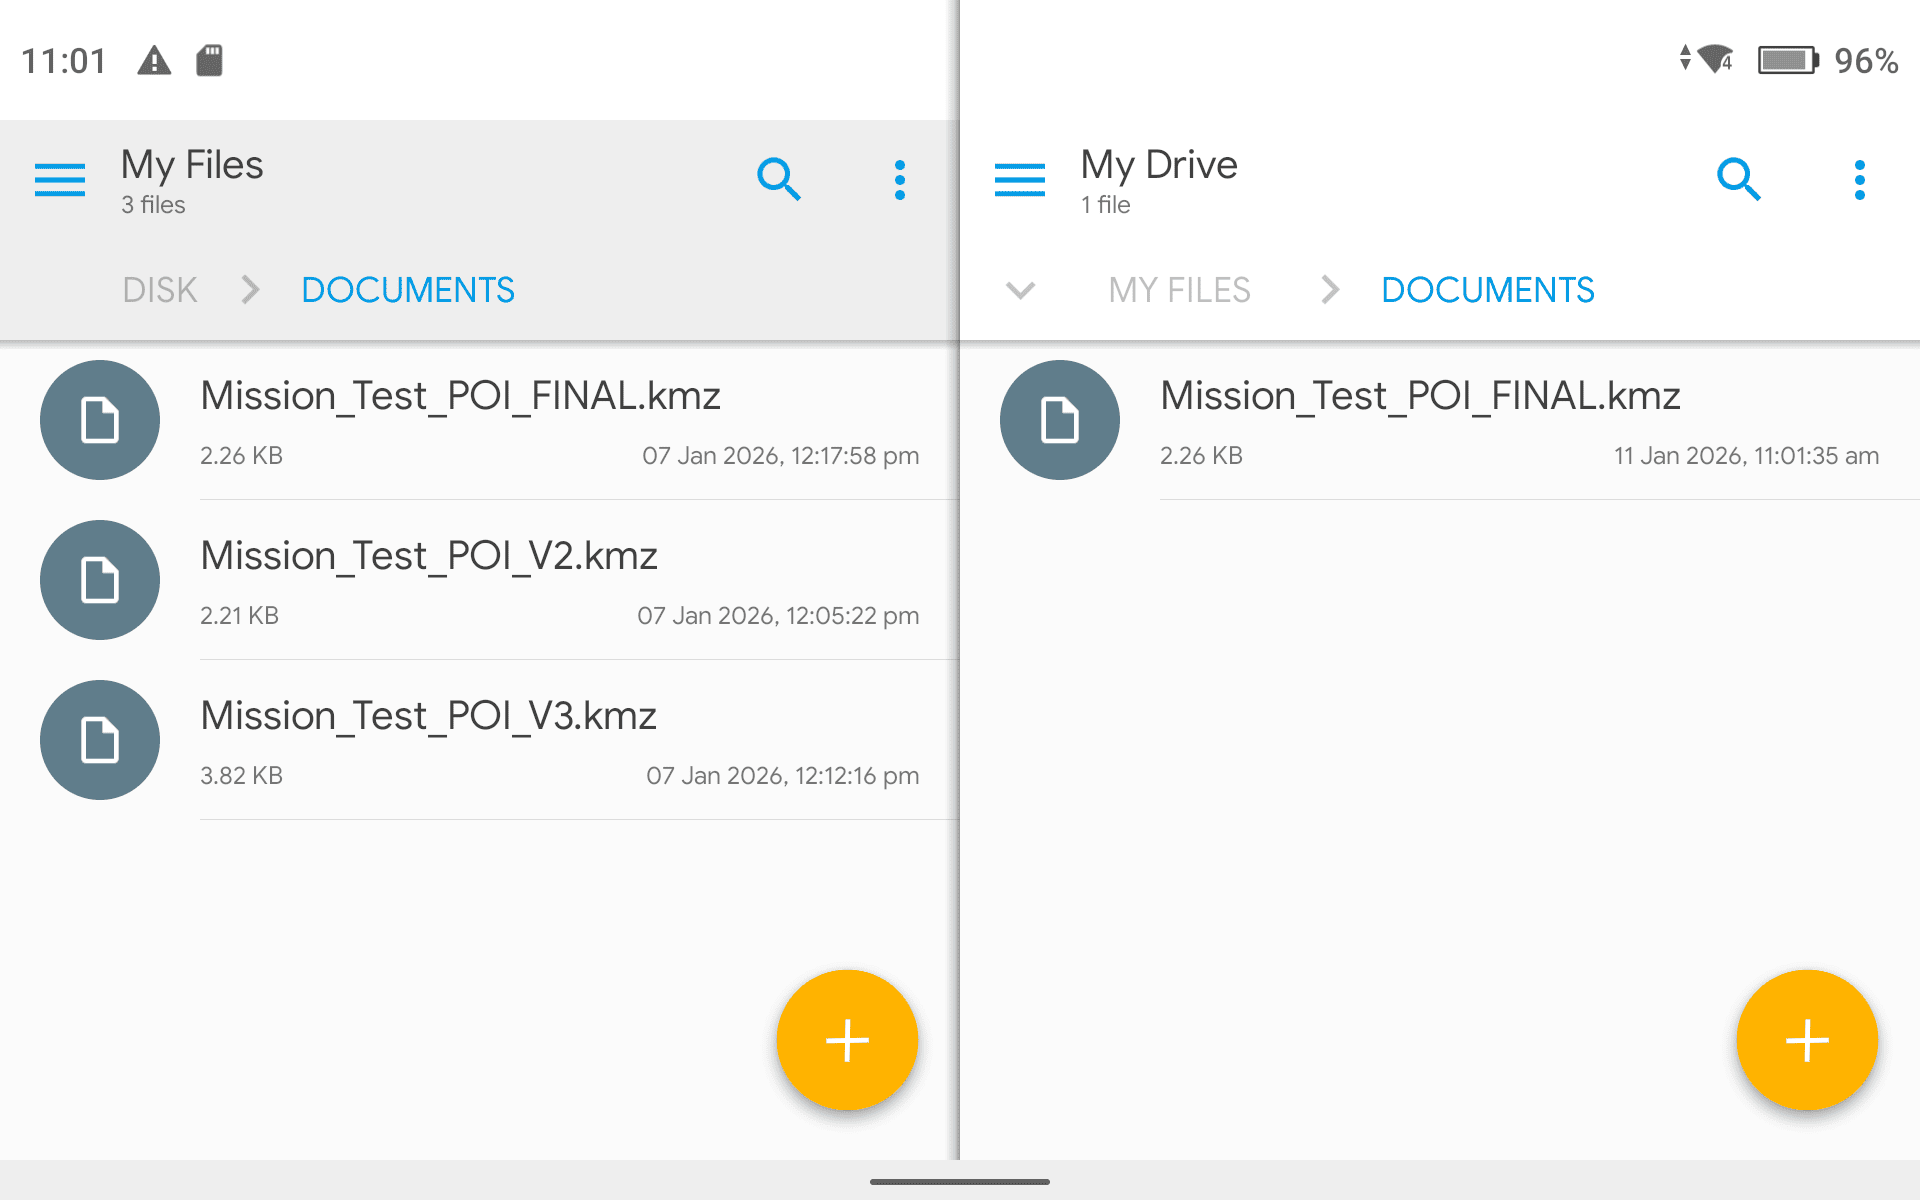The image size is (1920, 1200).
Task: Tap the 11 Jan 2026 date in My Drive
Action: pyautogui.click(x=1746, y=456)
